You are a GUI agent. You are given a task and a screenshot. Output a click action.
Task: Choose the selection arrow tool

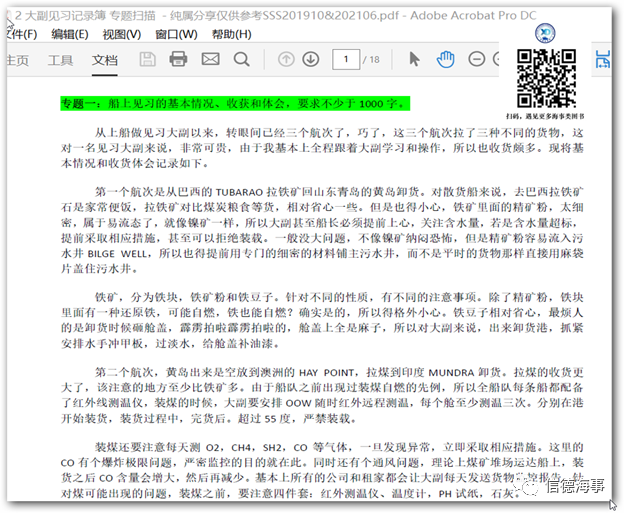(x=414, y=59)
